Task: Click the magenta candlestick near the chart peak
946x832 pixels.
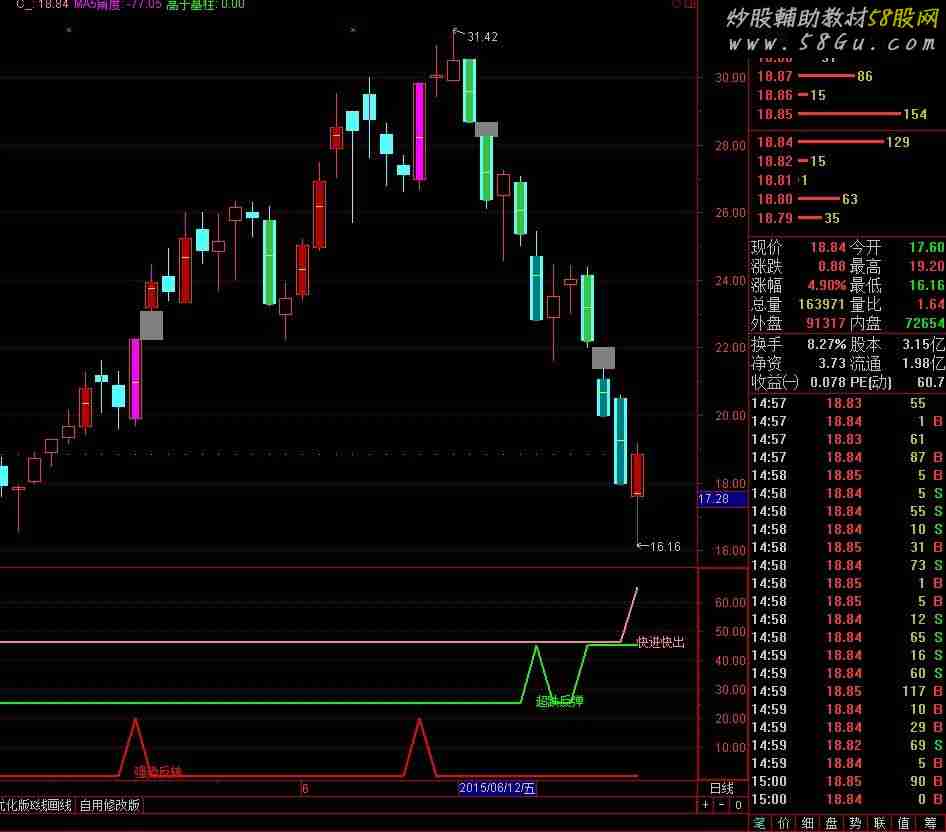Action: coord(419,132)
